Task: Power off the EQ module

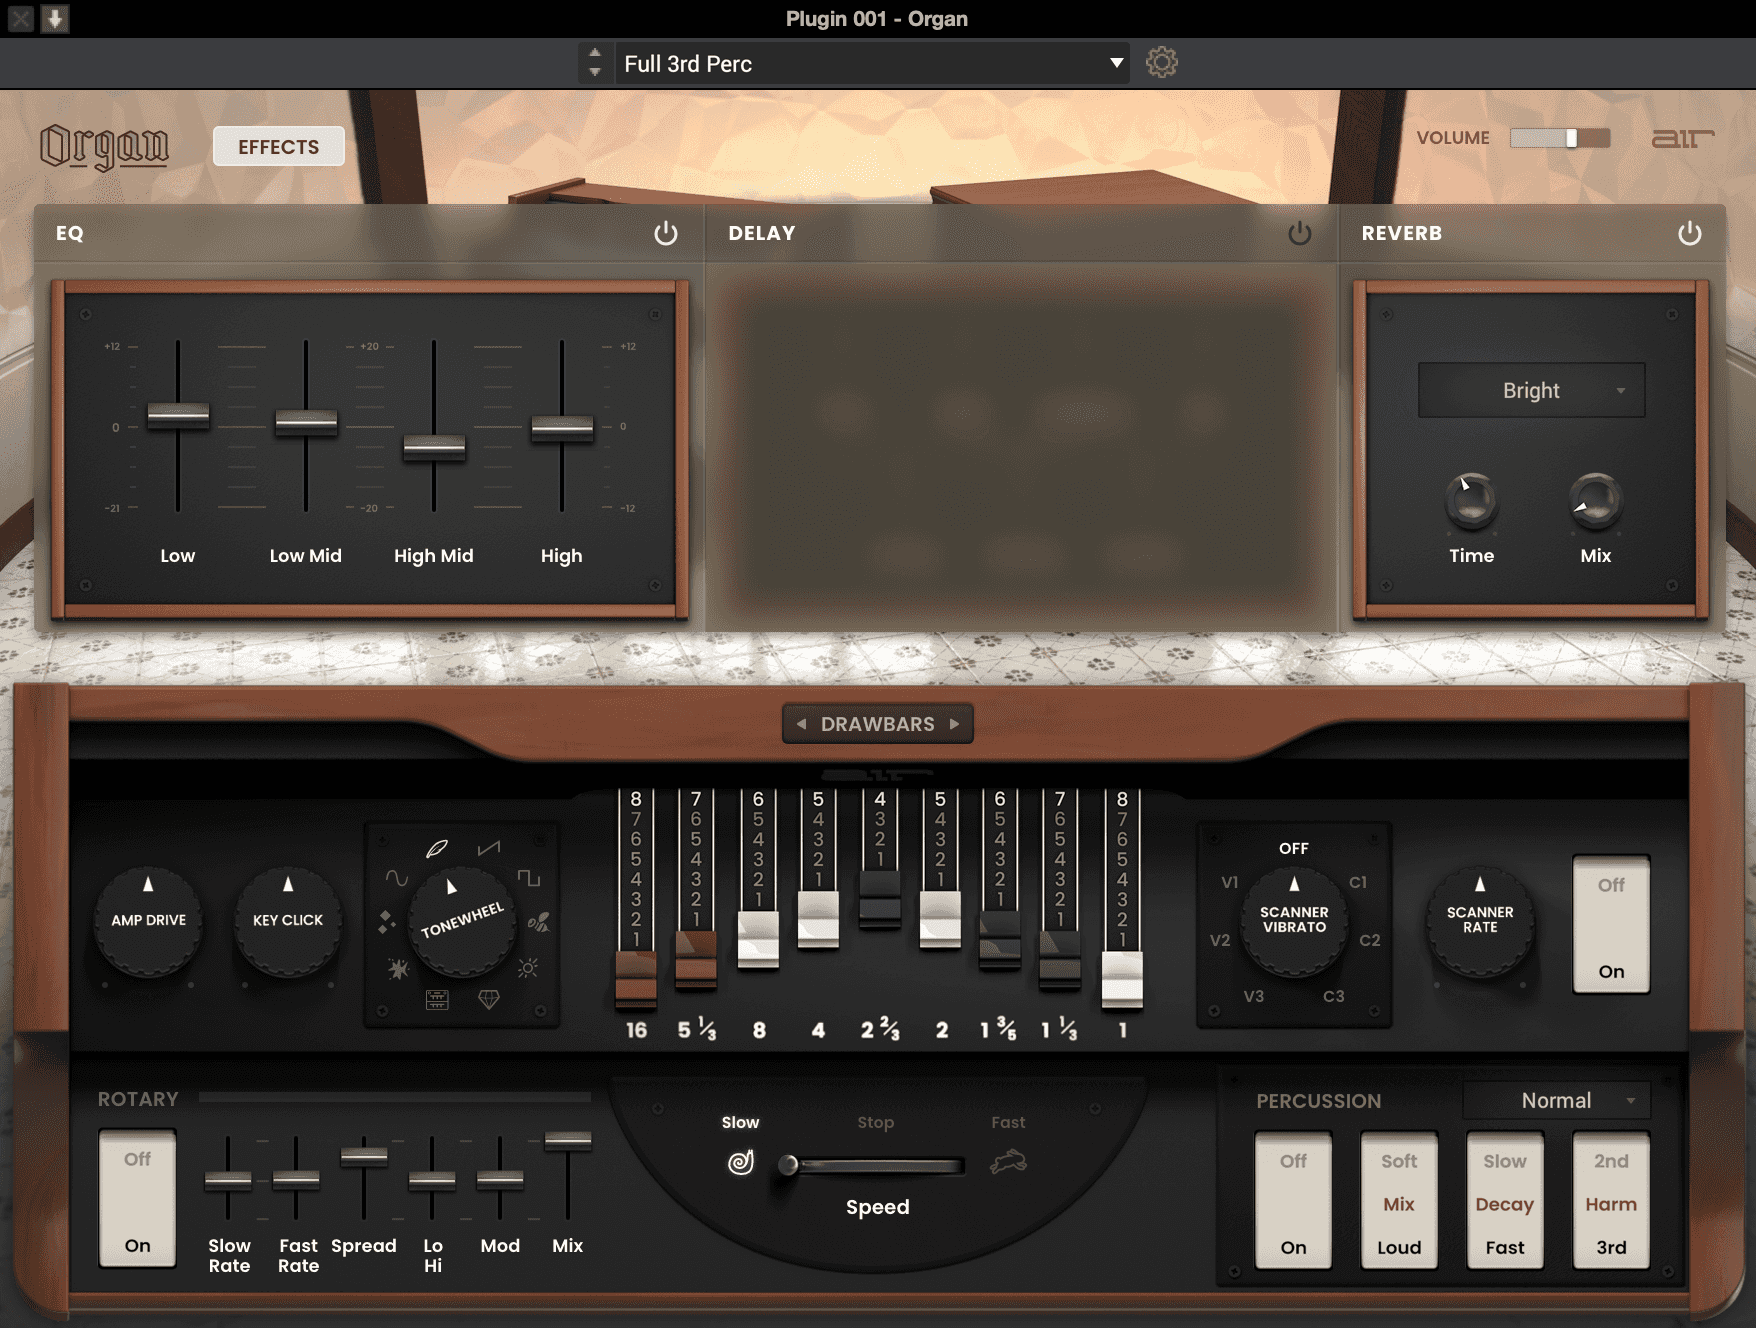Action: coord(666,233)
